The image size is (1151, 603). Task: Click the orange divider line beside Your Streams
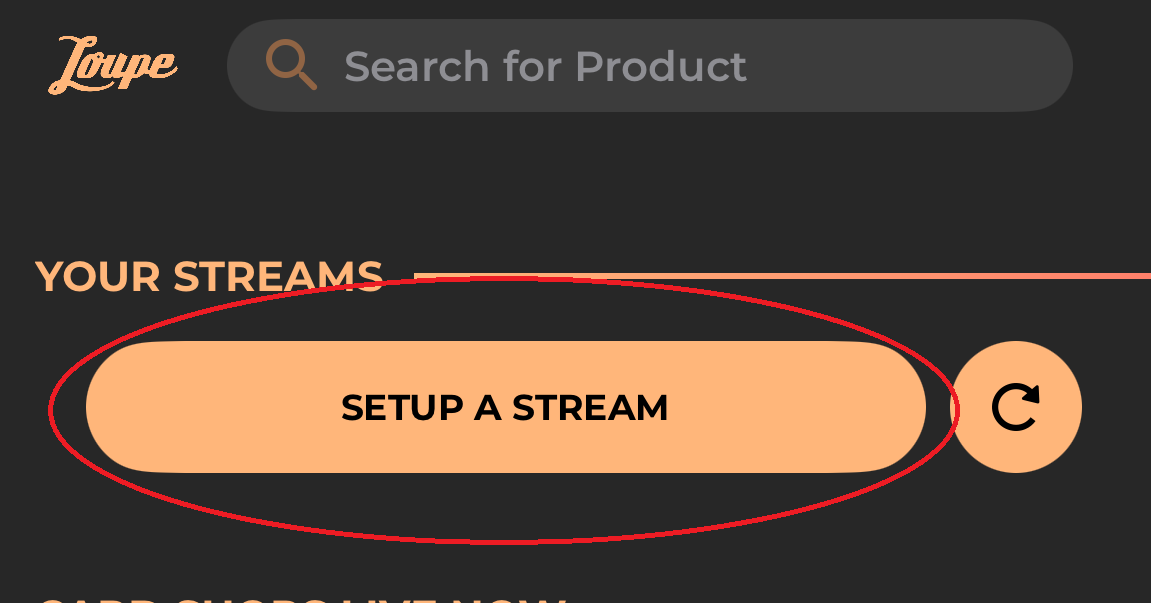(x=780, y=275)
